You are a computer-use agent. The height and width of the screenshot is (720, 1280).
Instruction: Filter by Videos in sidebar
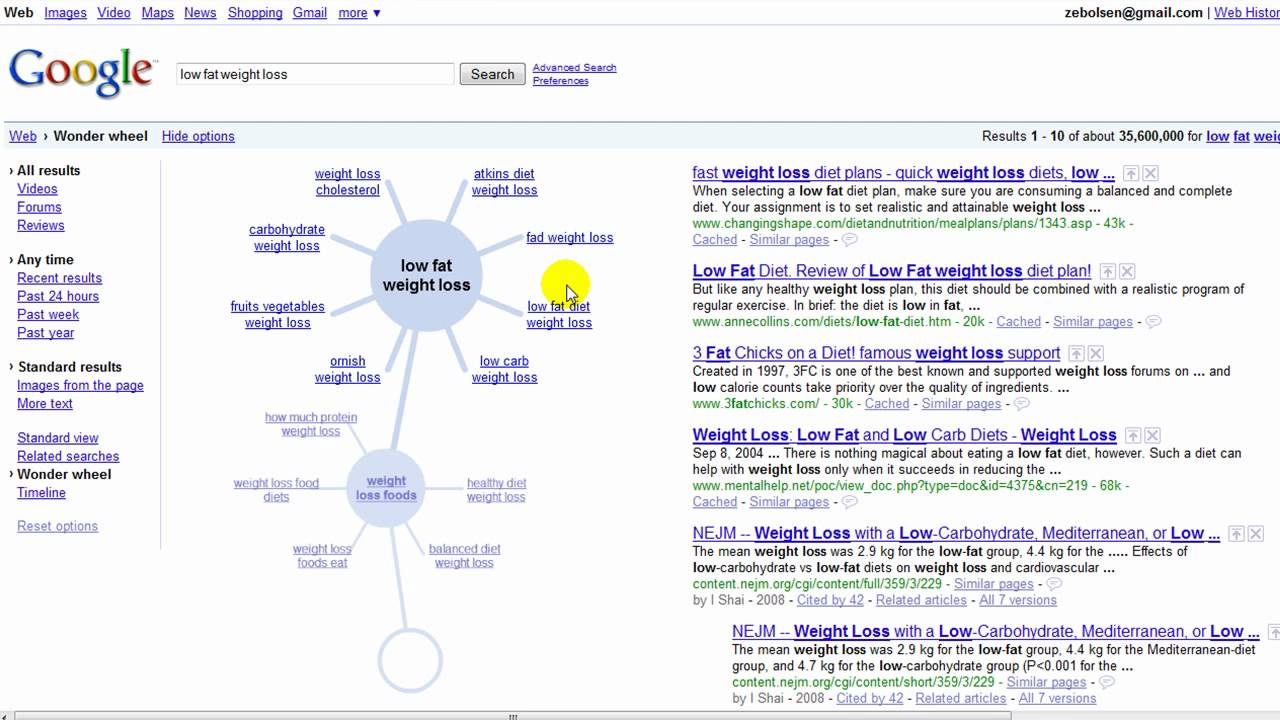tap(37, 189)
